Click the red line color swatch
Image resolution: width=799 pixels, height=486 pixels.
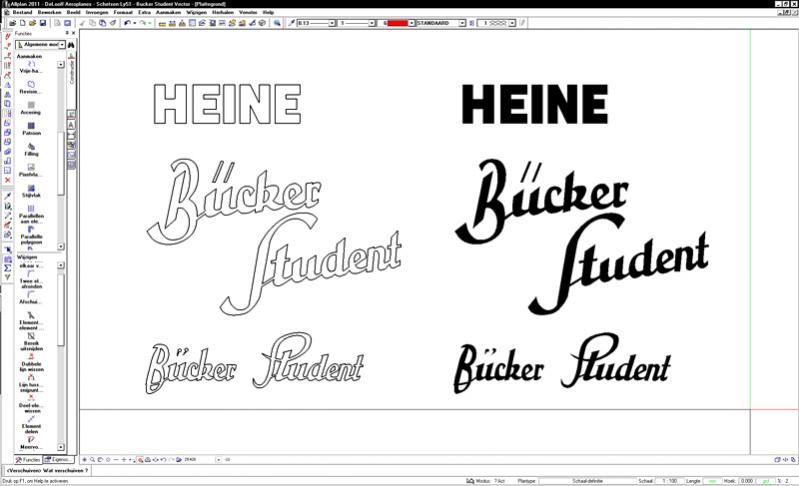point(397,23)
